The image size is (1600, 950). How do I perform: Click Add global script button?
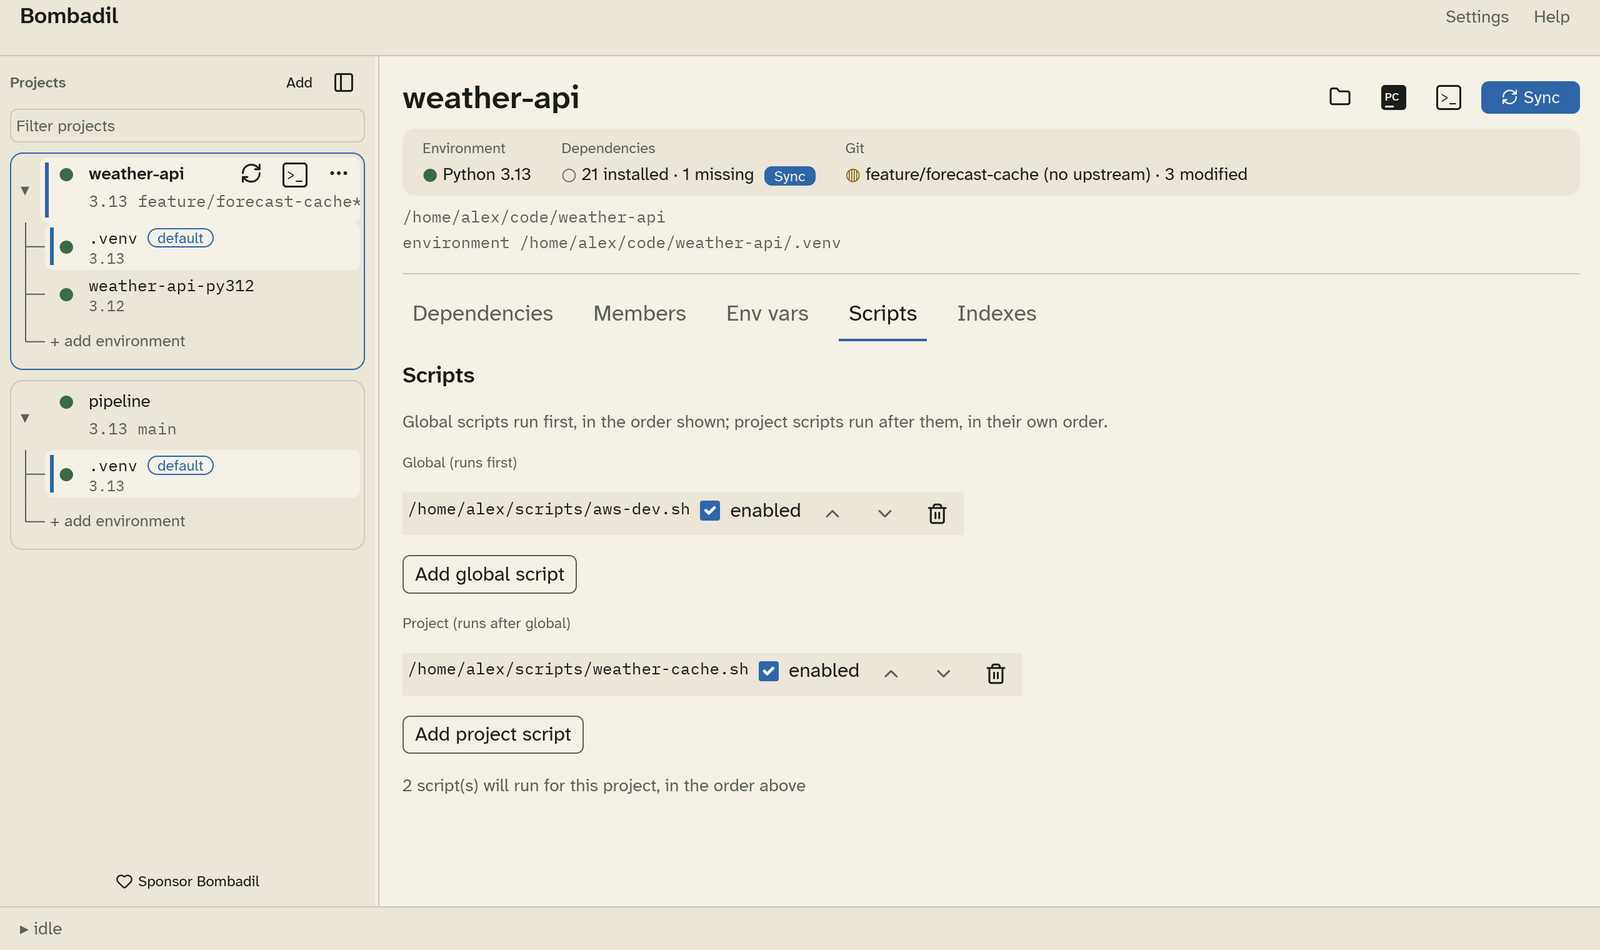pos(490,574)
